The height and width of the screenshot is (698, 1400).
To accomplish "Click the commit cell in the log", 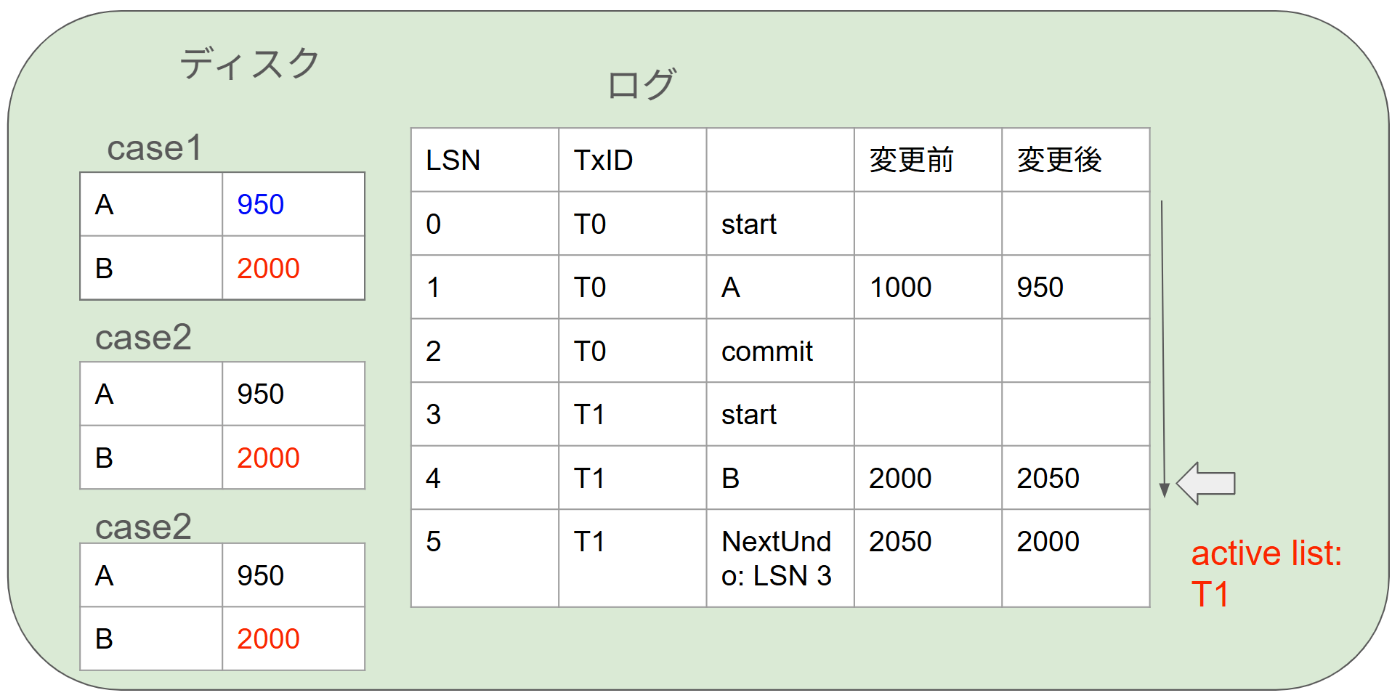I will pos(767,351).
